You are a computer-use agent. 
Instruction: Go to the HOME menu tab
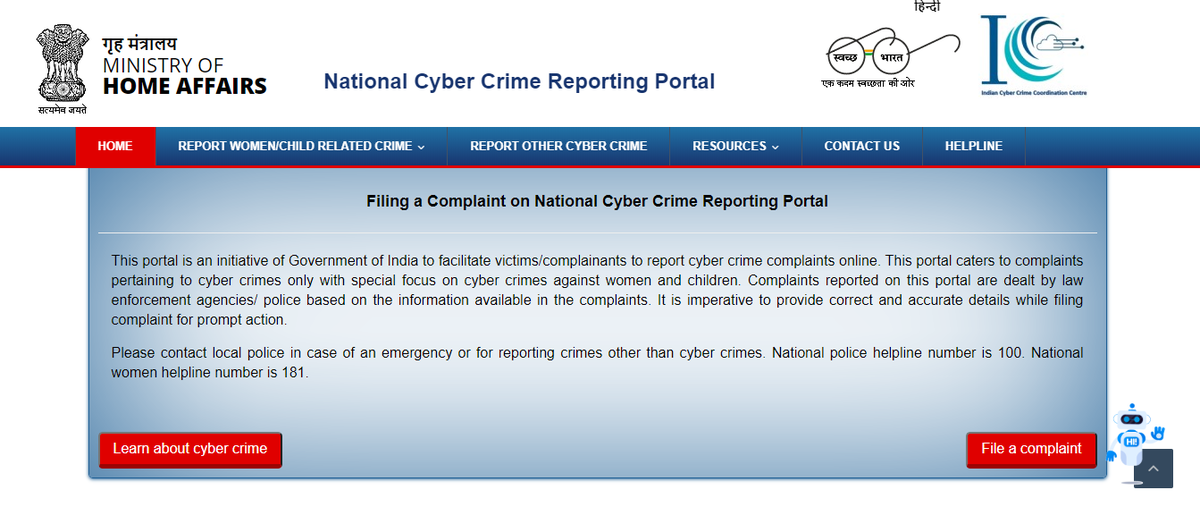(115, 146)
